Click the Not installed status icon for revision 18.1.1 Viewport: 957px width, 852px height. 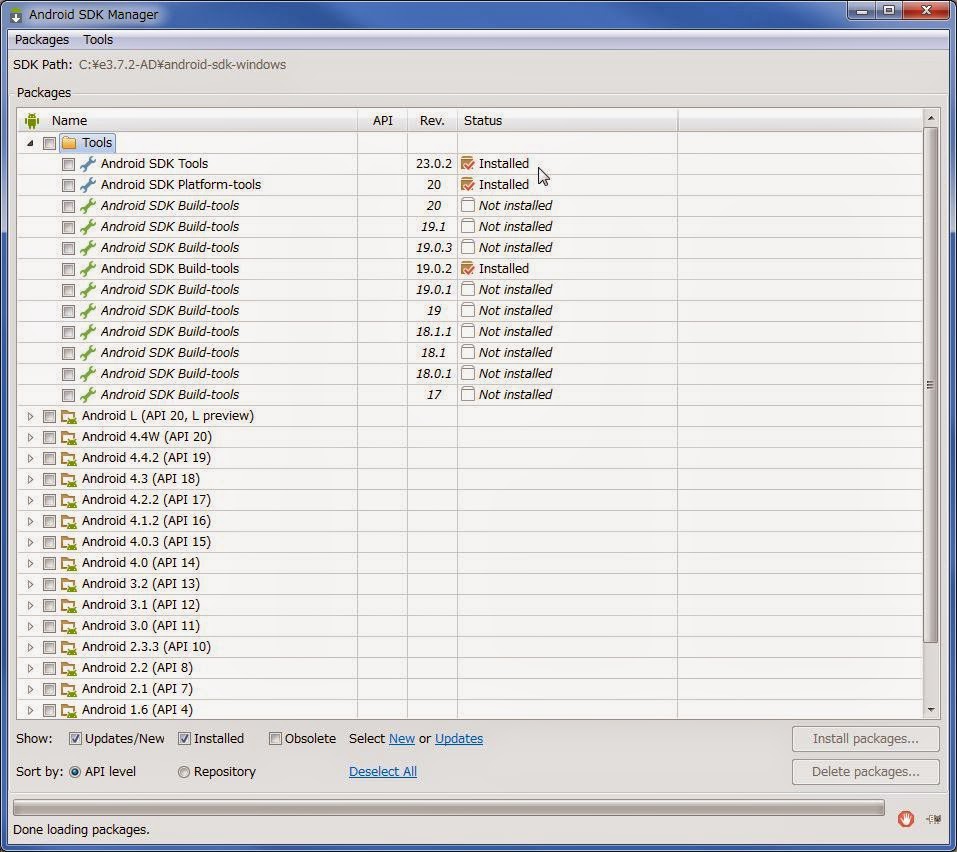click(x=468, y=331)
